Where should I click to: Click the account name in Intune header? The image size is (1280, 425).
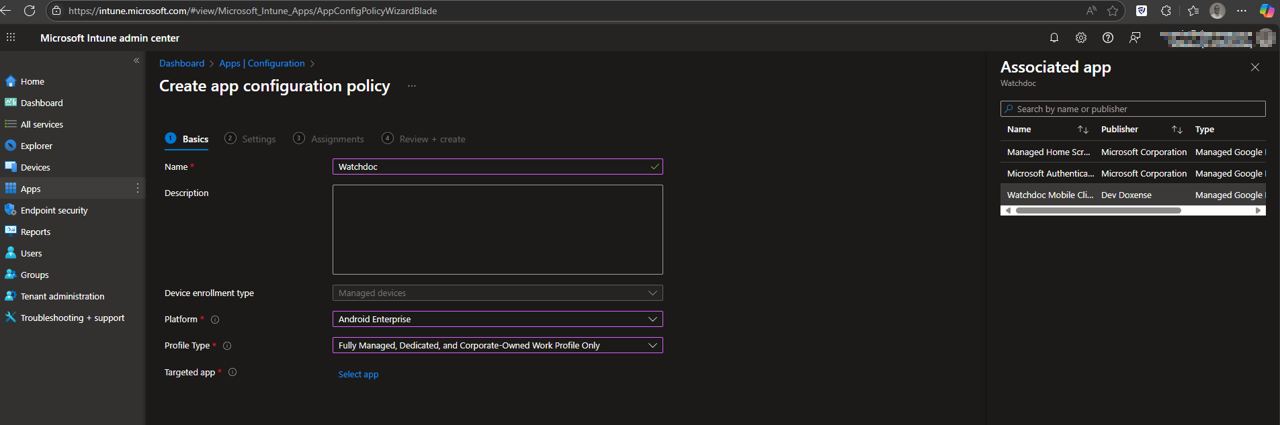(x=1208, y=37)
